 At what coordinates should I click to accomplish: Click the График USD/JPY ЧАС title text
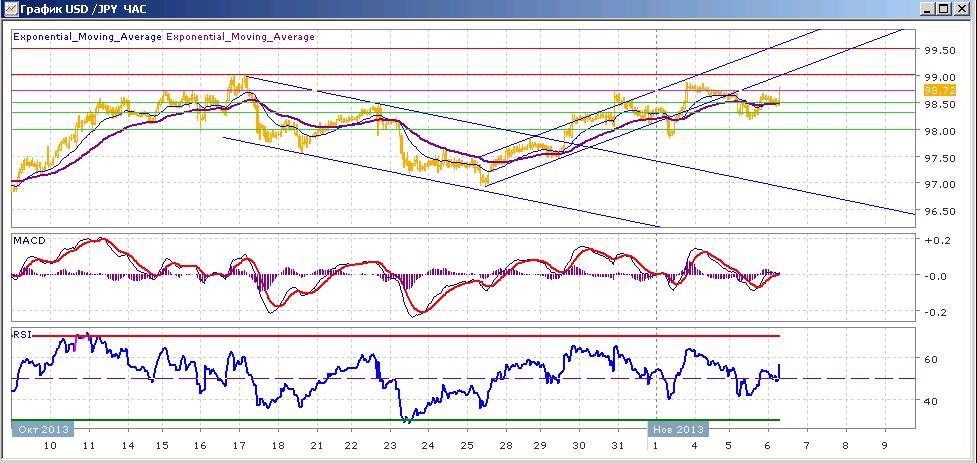coord(84,9)
